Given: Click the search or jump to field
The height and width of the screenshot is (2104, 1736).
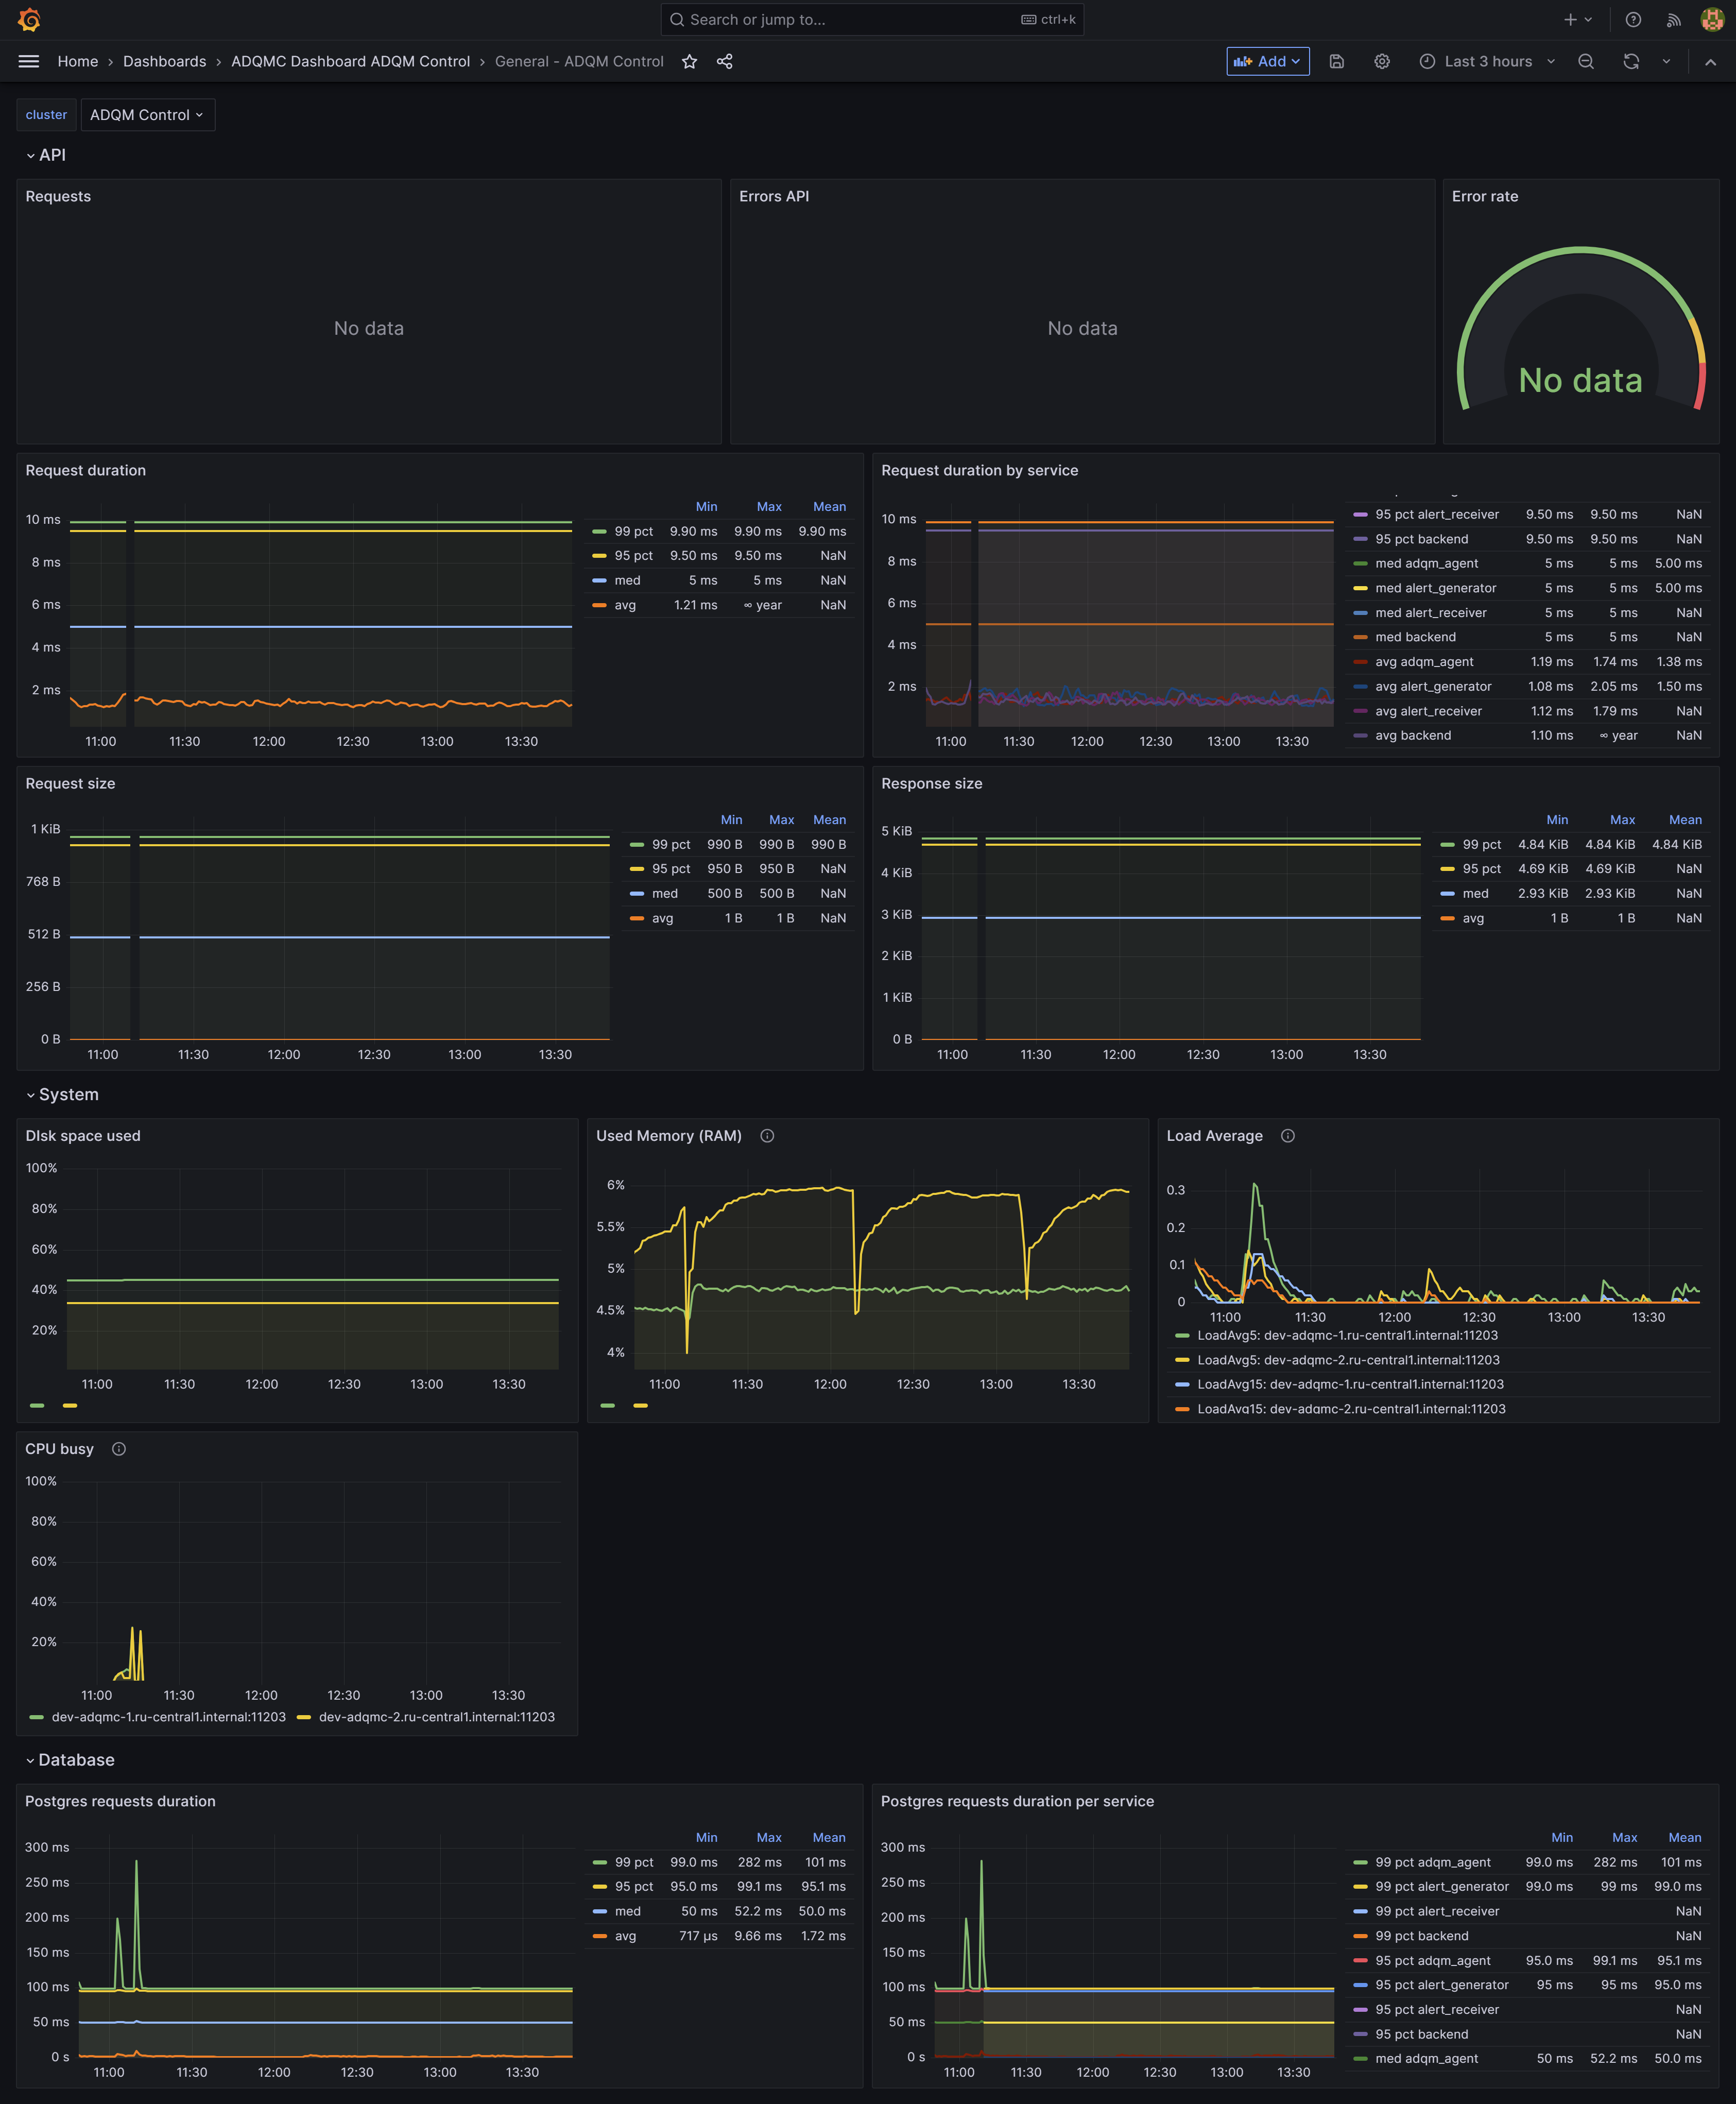Looking at the screenshot, I should 870,19.
